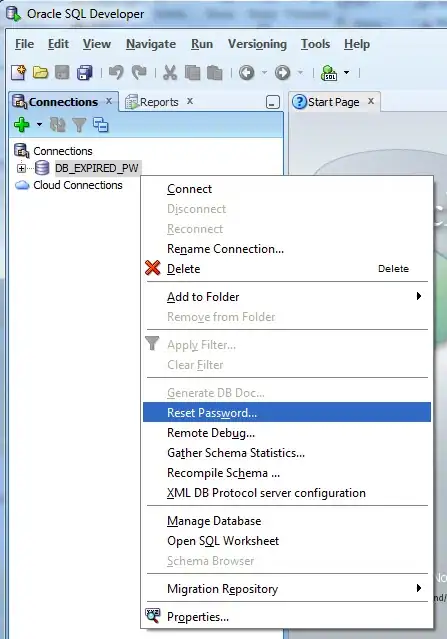Open the Edit menu
This screenshot has height=639, width=447.
click(x=58, y=44)
